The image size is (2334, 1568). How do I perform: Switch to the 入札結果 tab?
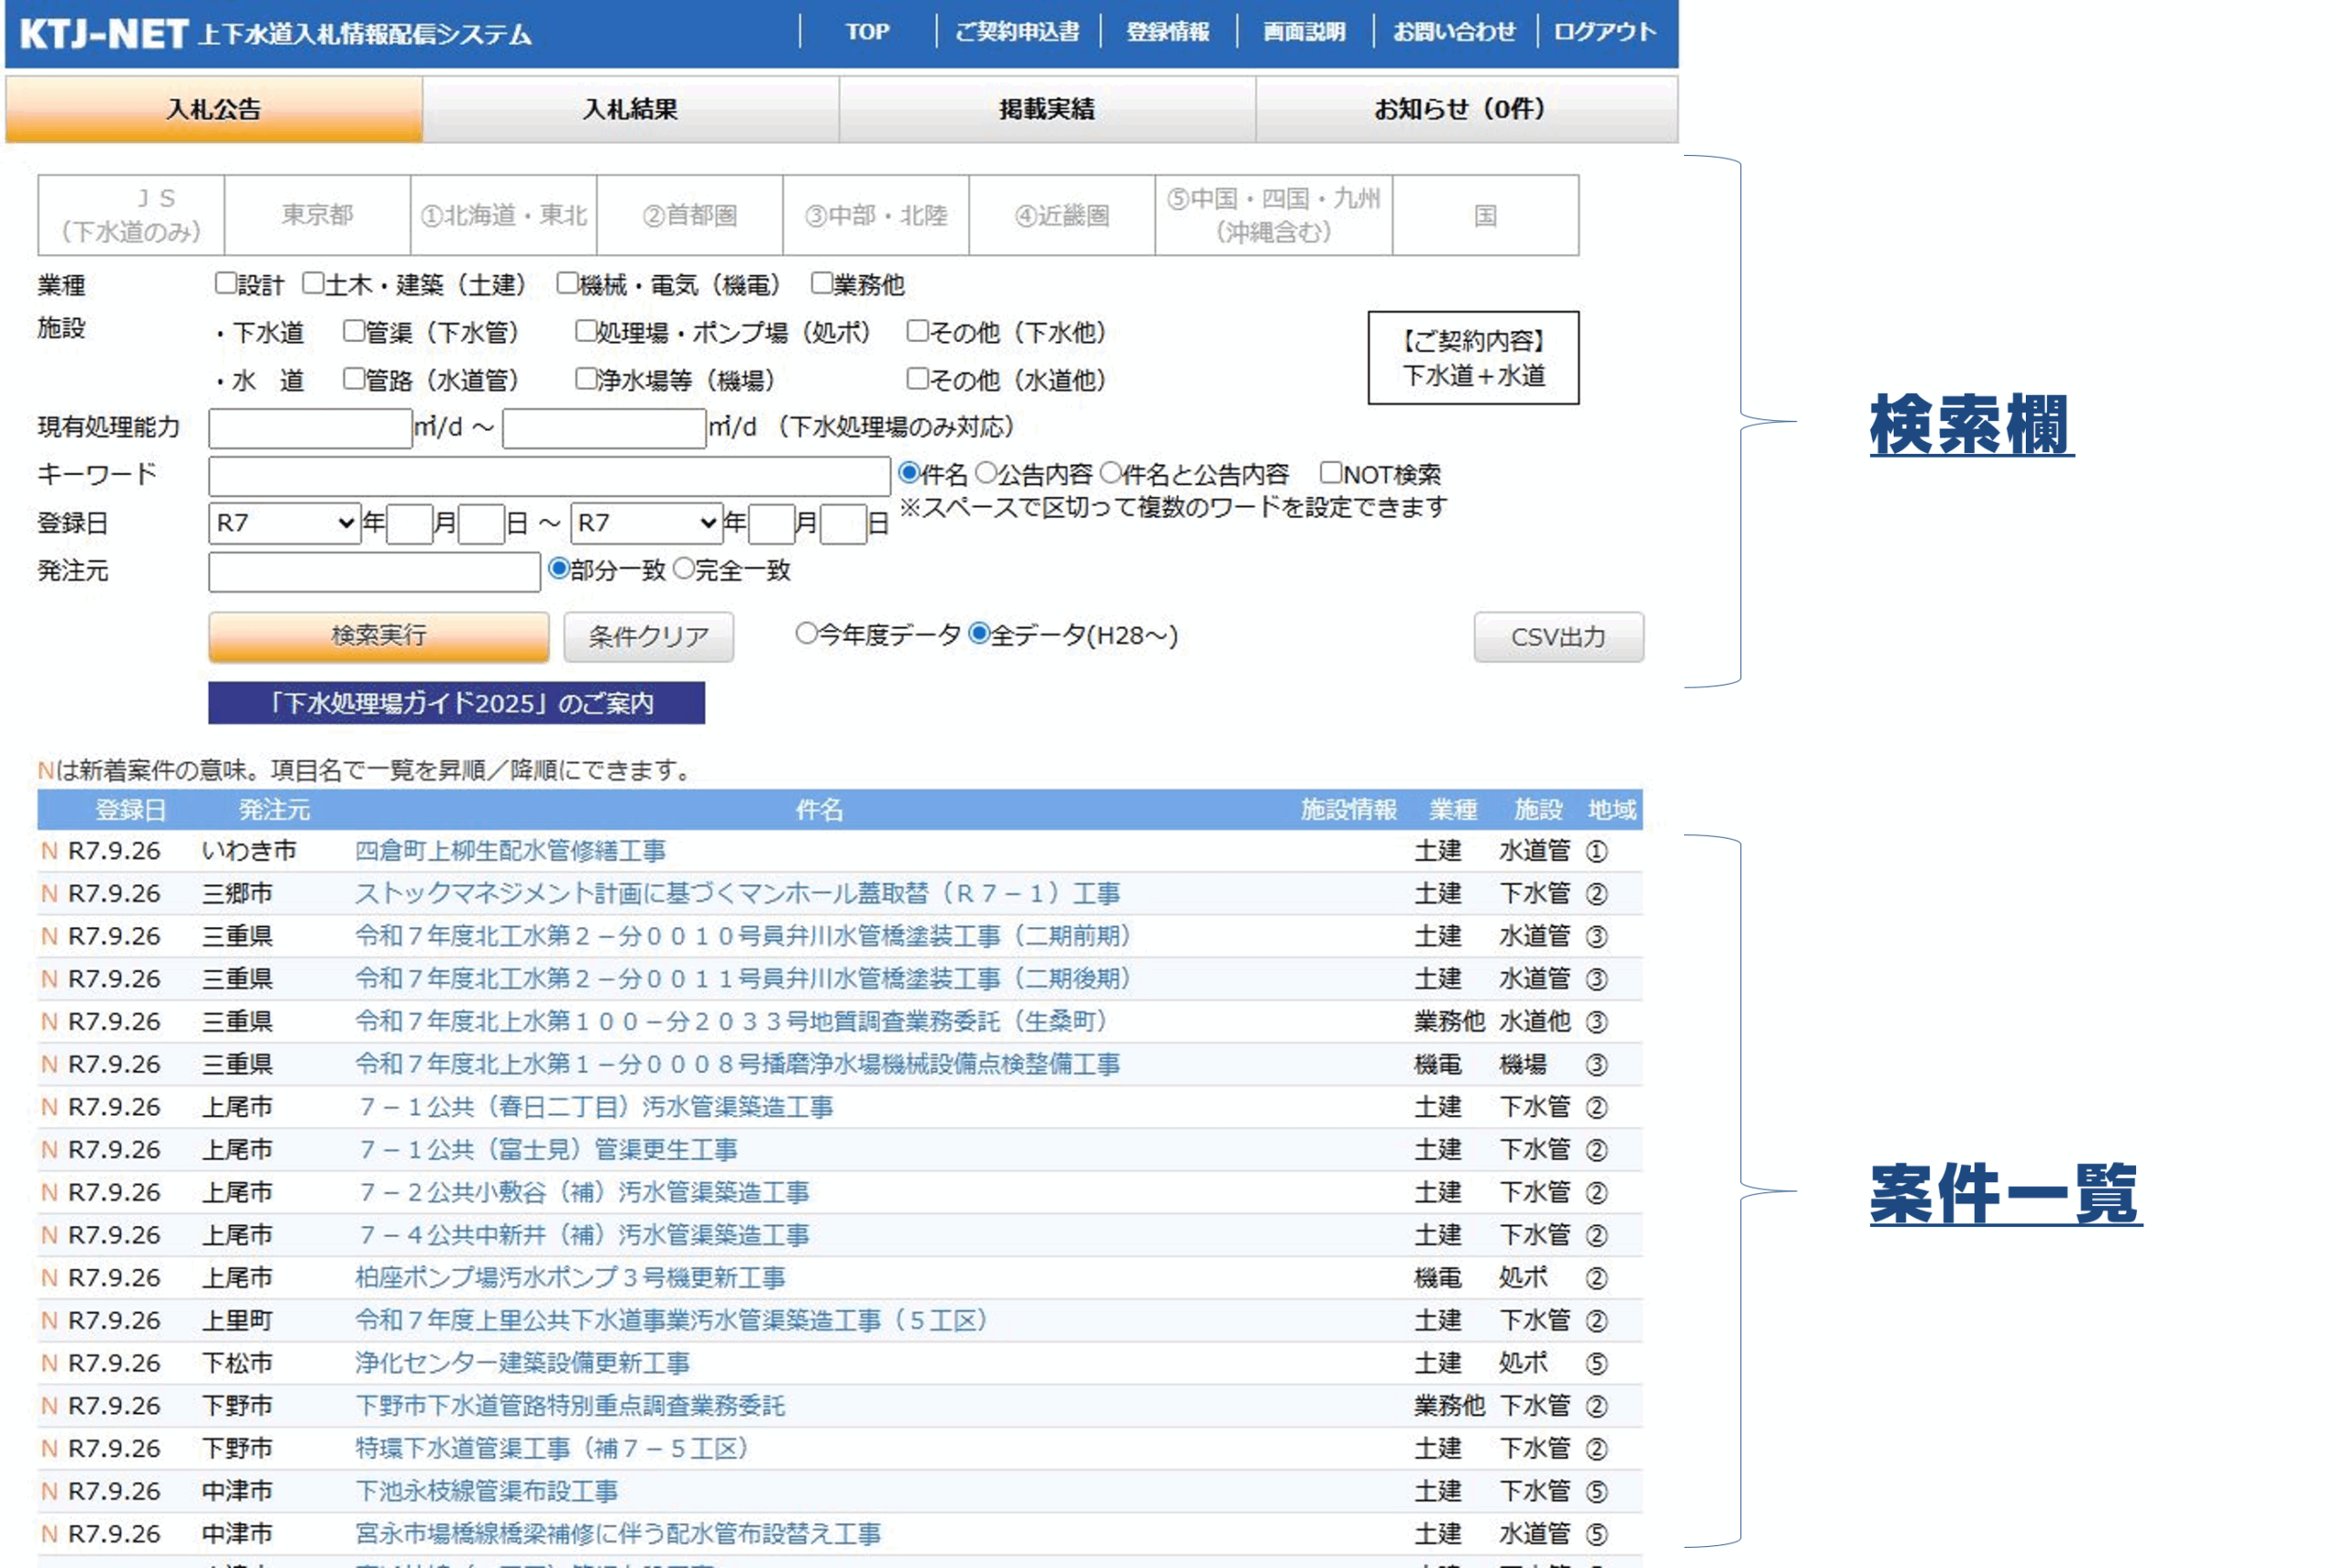point(630,109)
